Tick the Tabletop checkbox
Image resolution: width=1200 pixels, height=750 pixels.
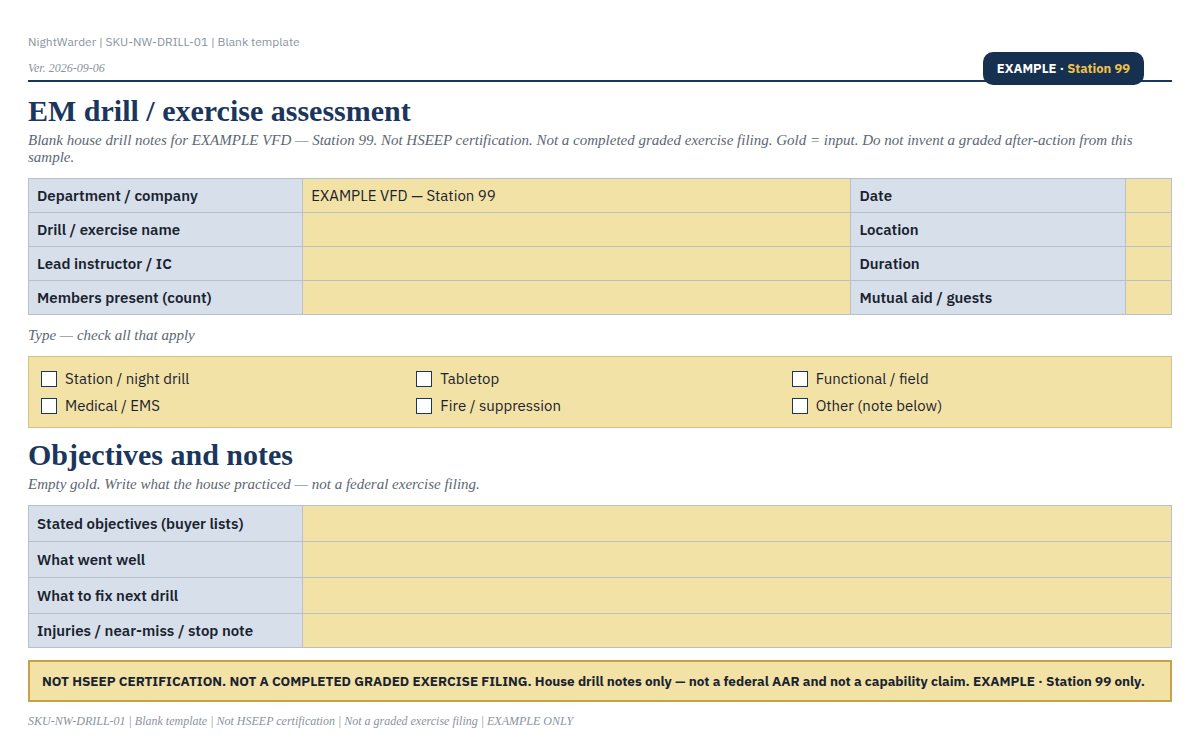coord(424,379)
